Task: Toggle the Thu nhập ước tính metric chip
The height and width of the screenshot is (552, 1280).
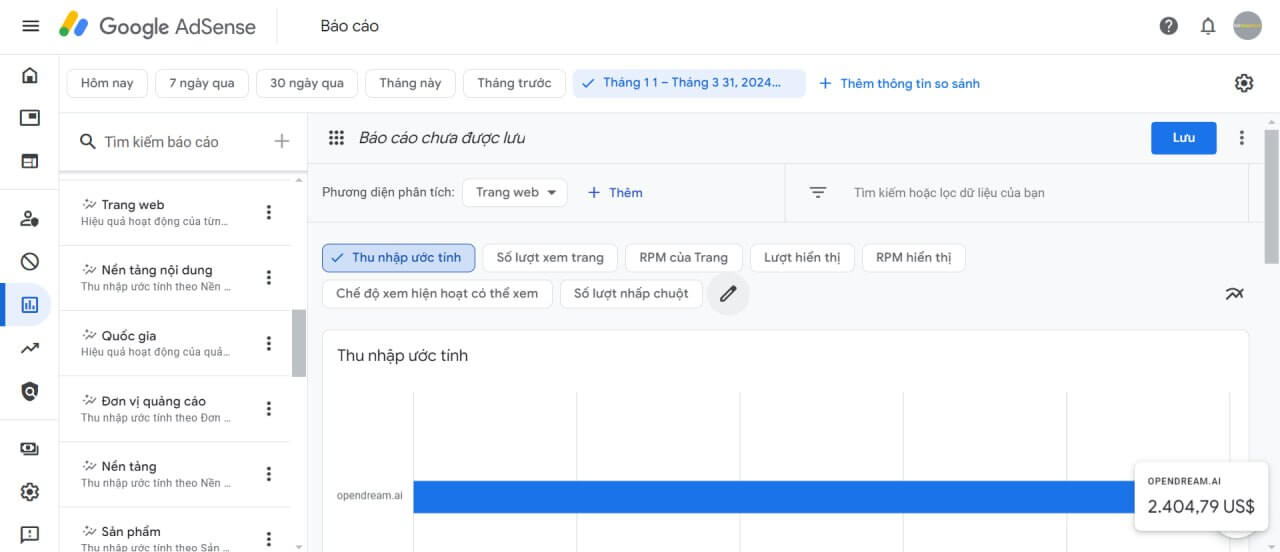Action: 398,257
